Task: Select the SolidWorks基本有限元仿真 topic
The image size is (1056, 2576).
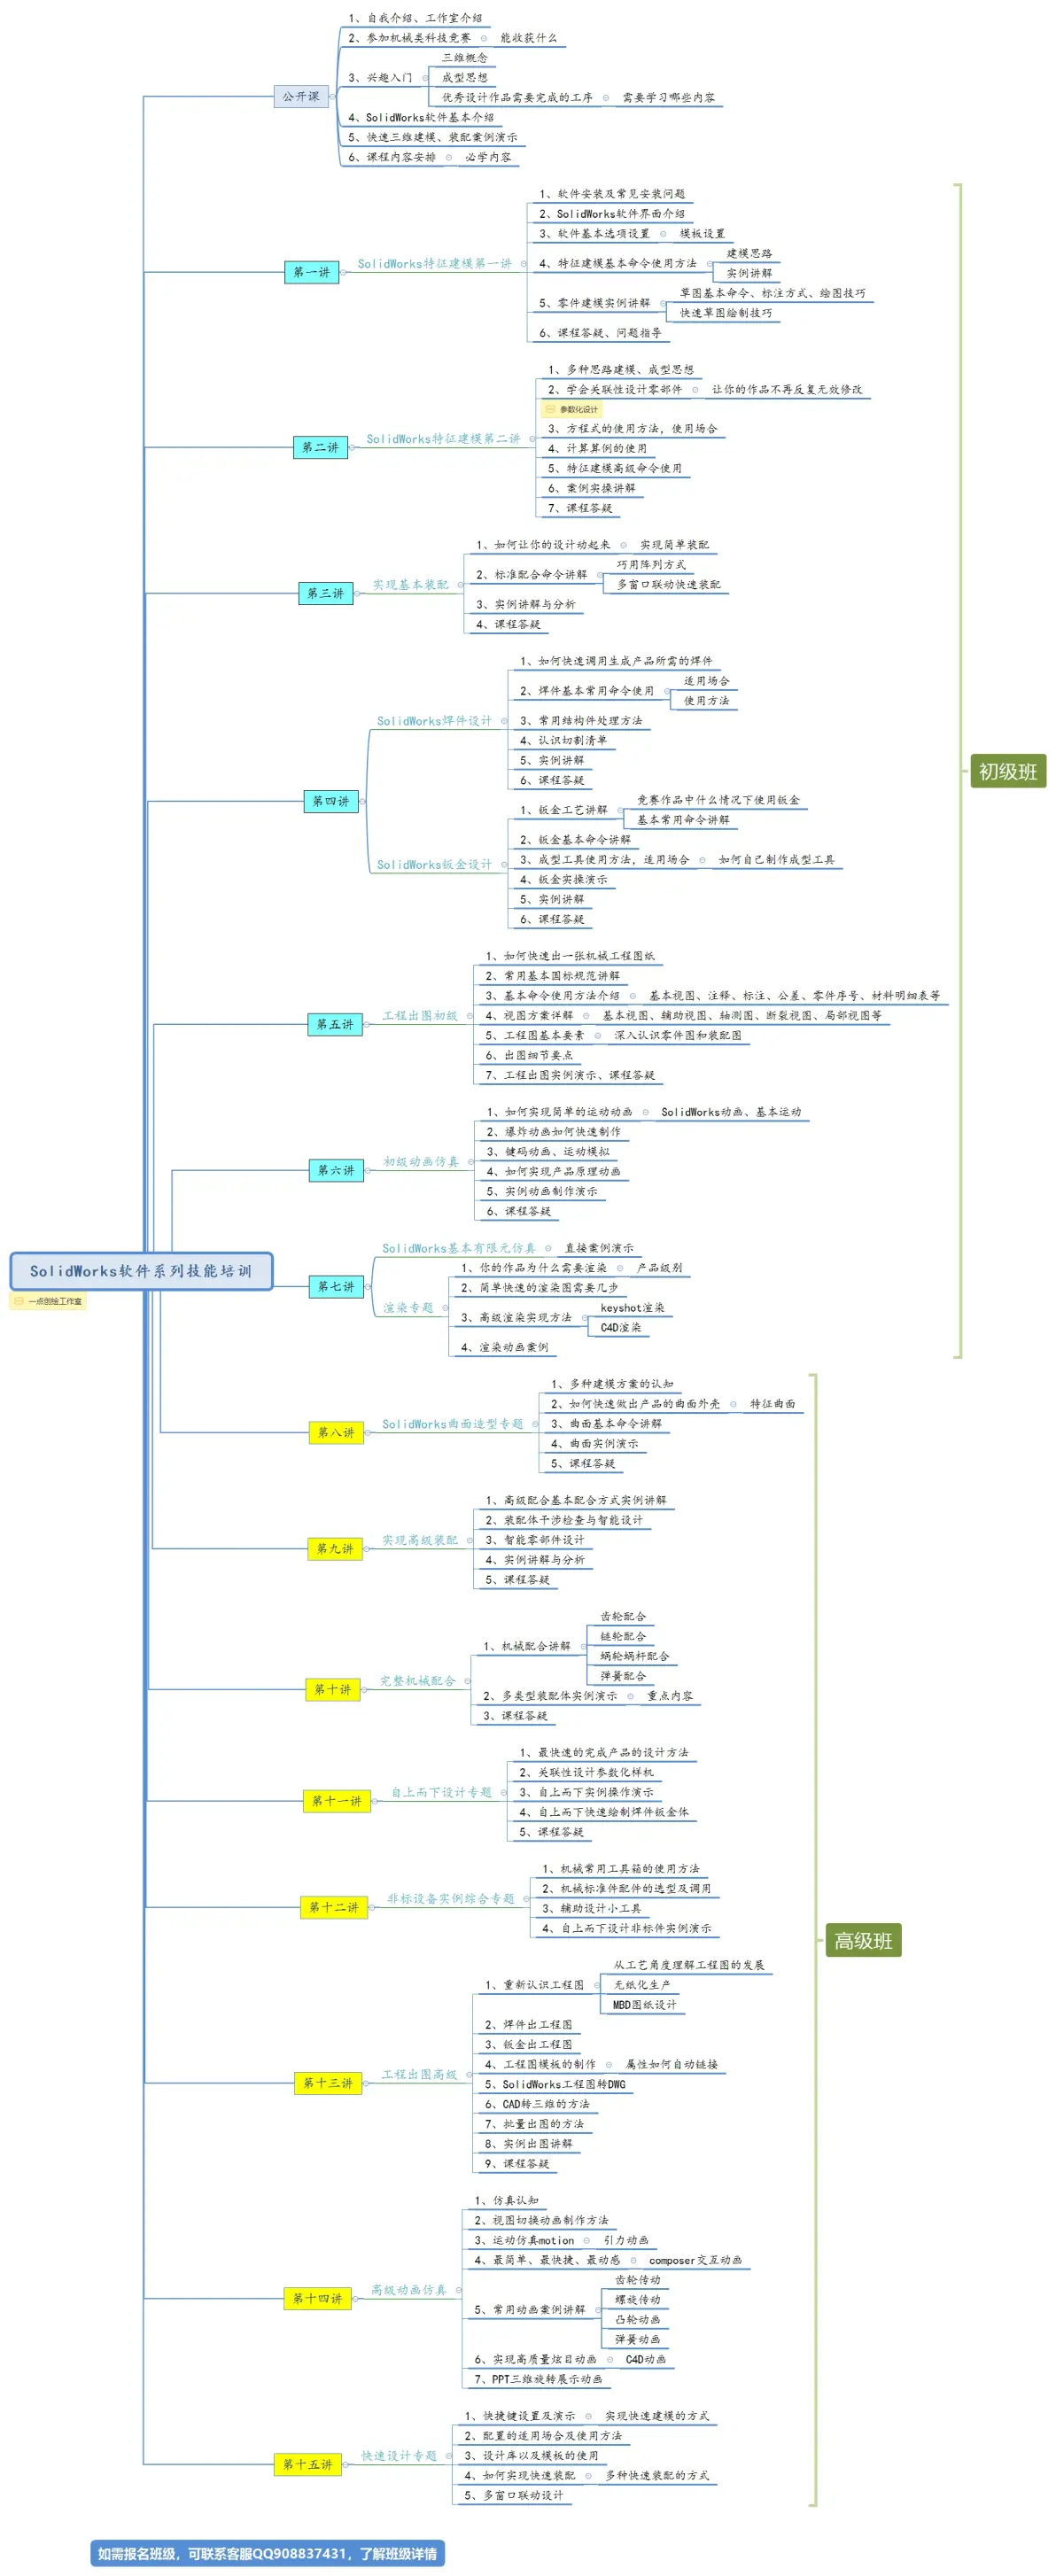Action: point(459,1249)
